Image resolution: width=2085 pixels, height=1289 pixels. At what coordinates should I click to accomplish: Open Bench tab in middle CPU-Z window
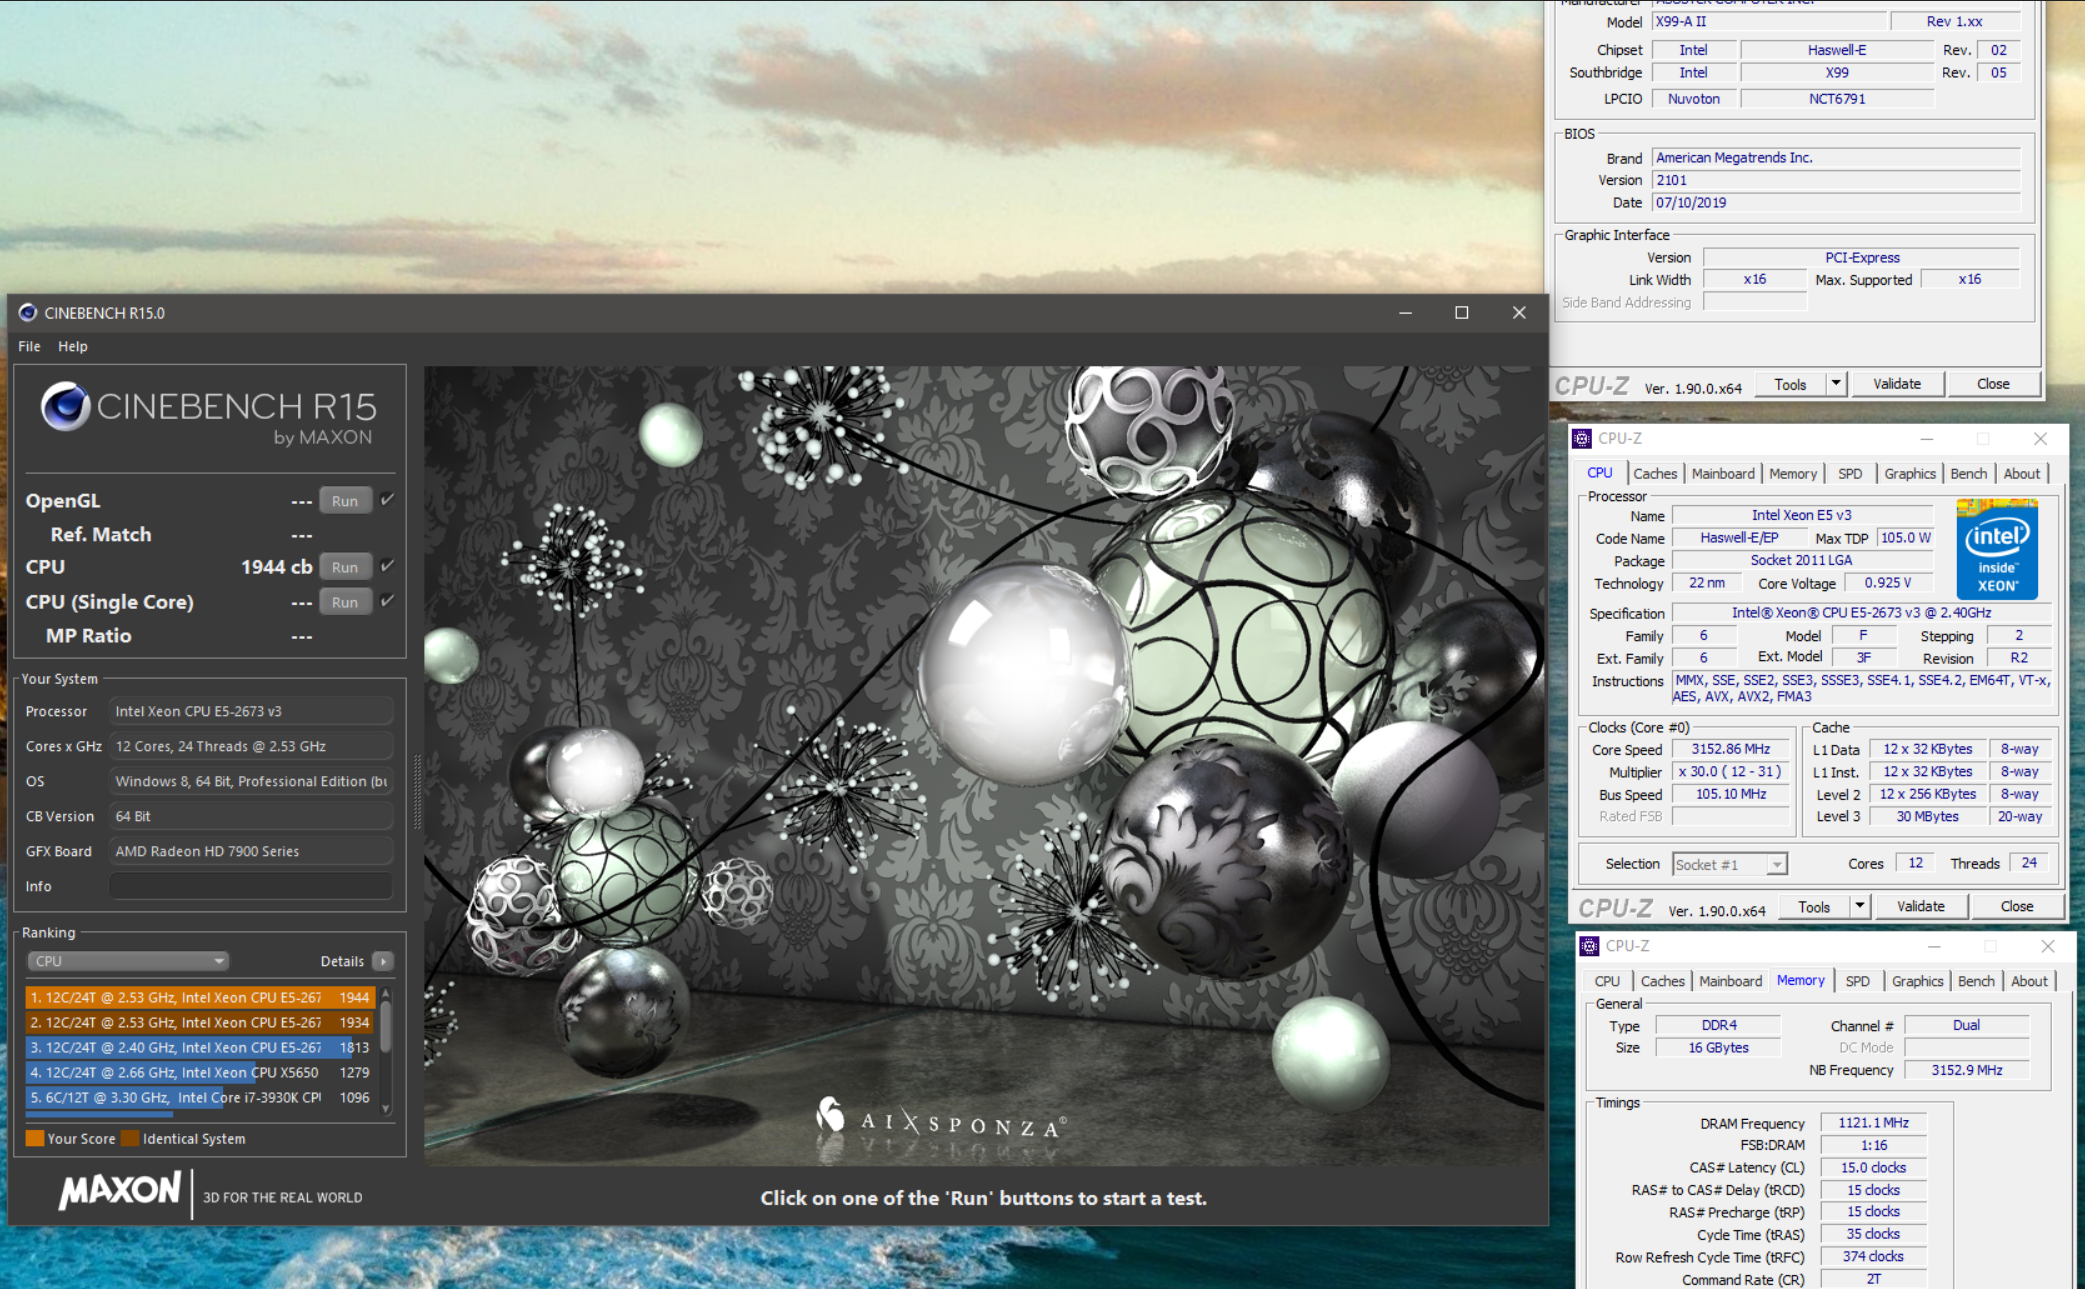(x=1968, y=474)
